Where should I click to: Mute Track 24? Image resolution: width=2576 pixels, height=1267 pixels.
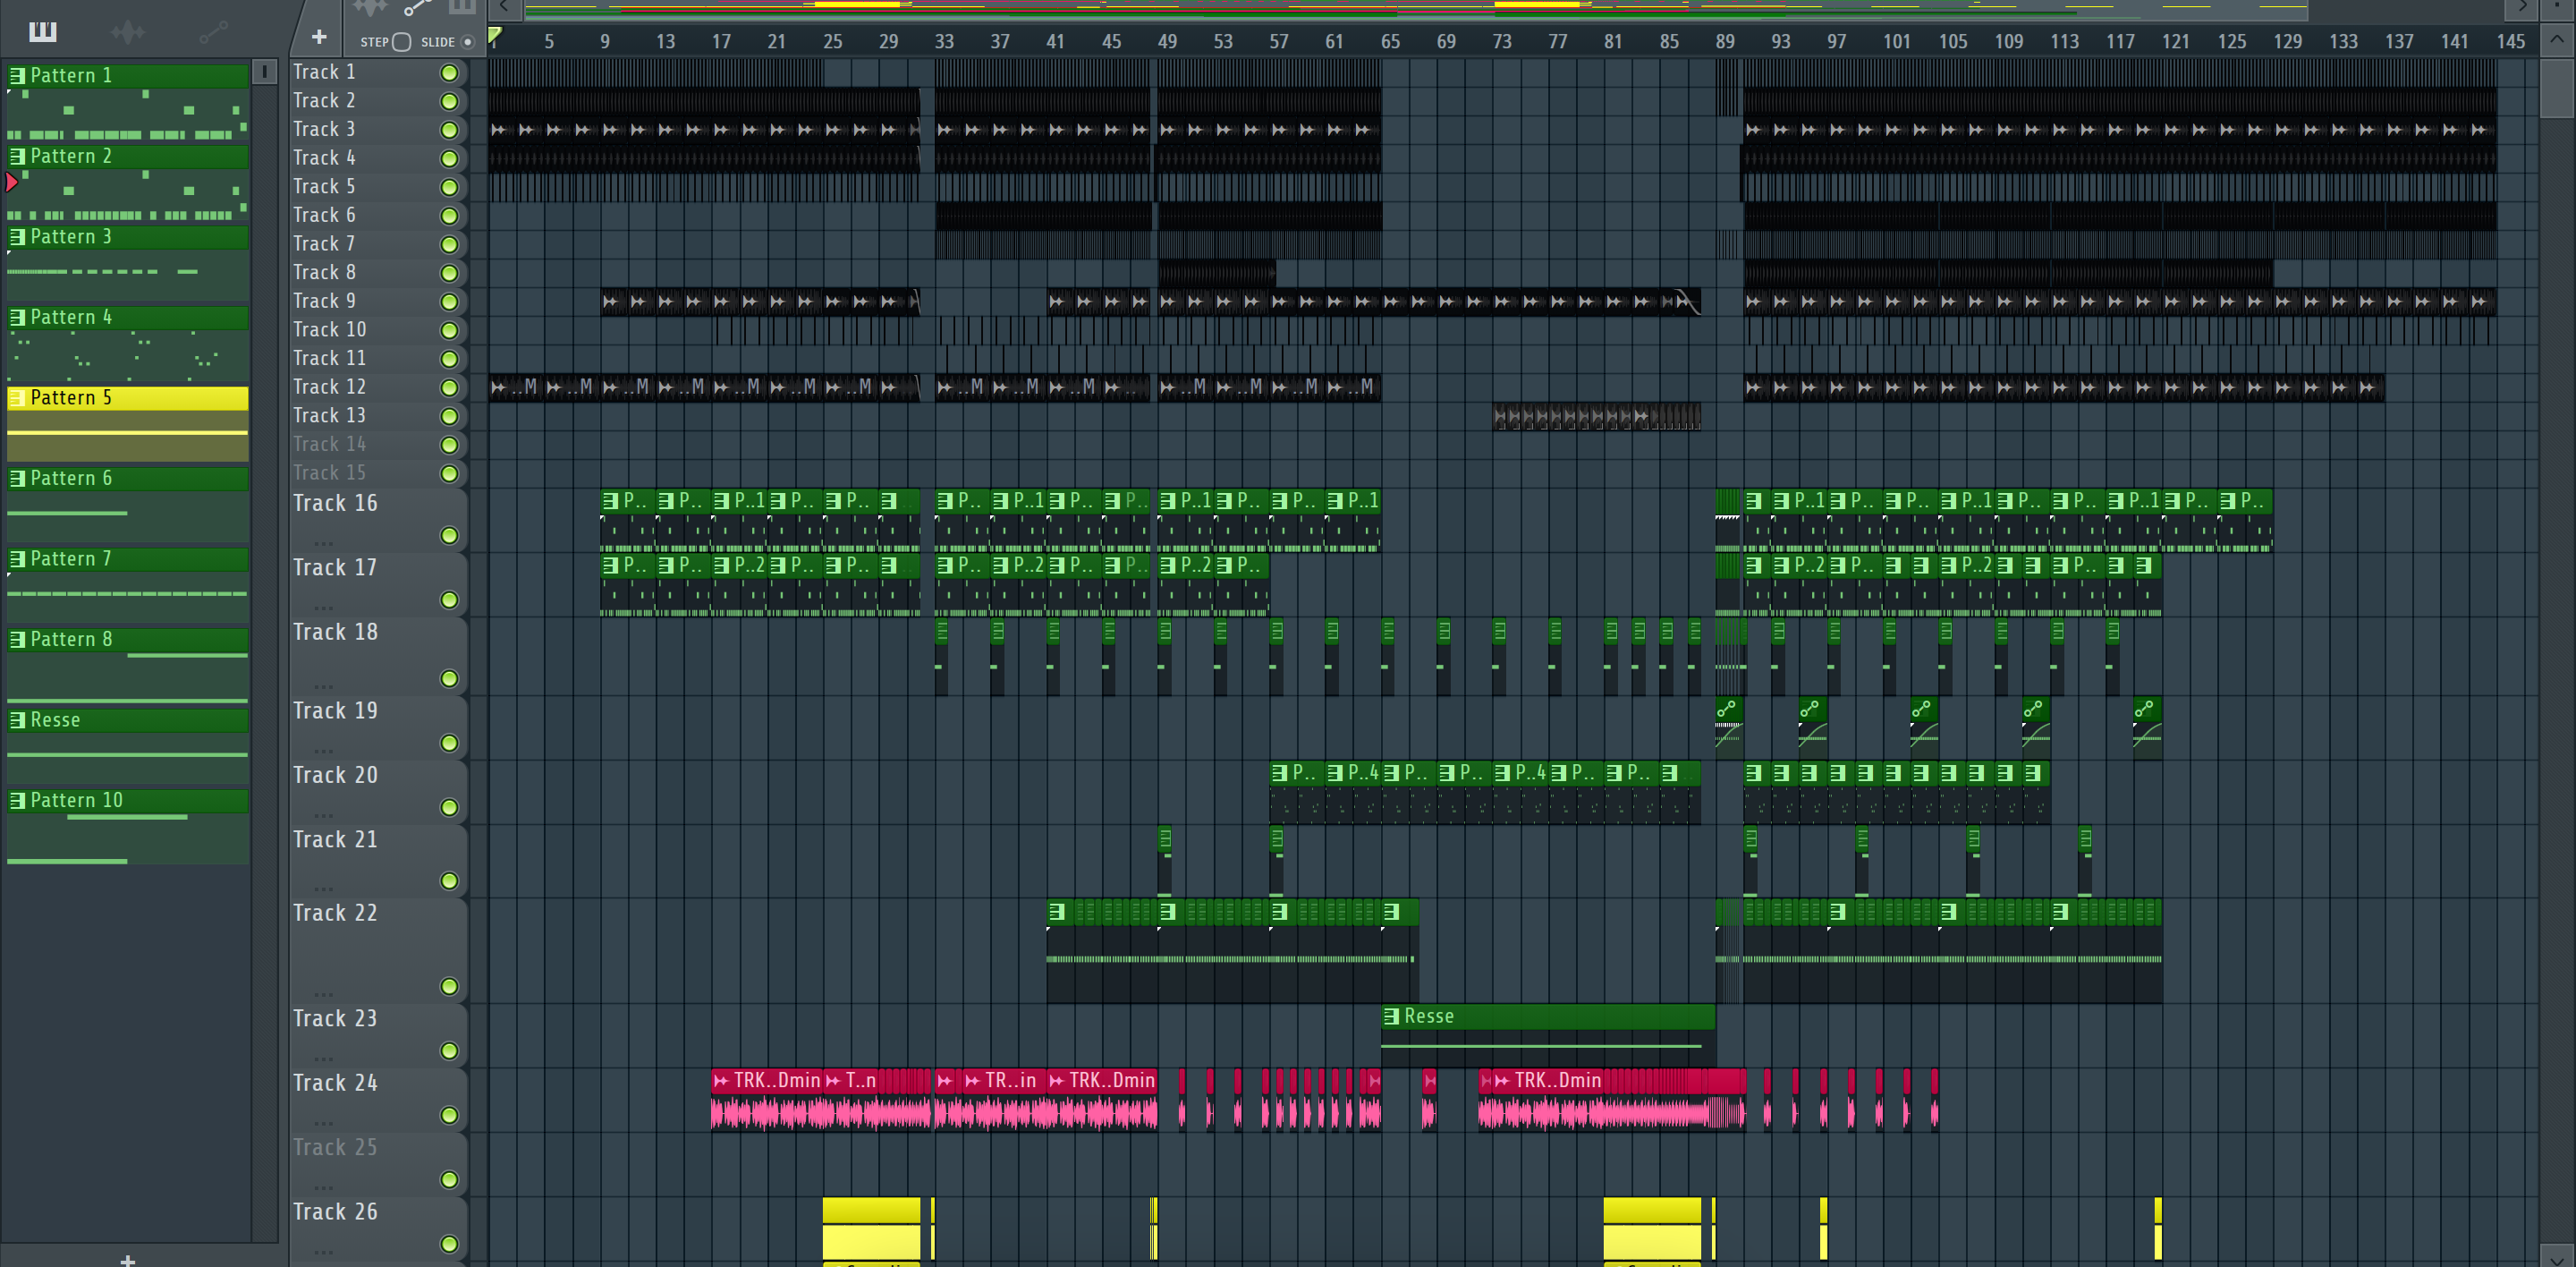click(449, 1115)
